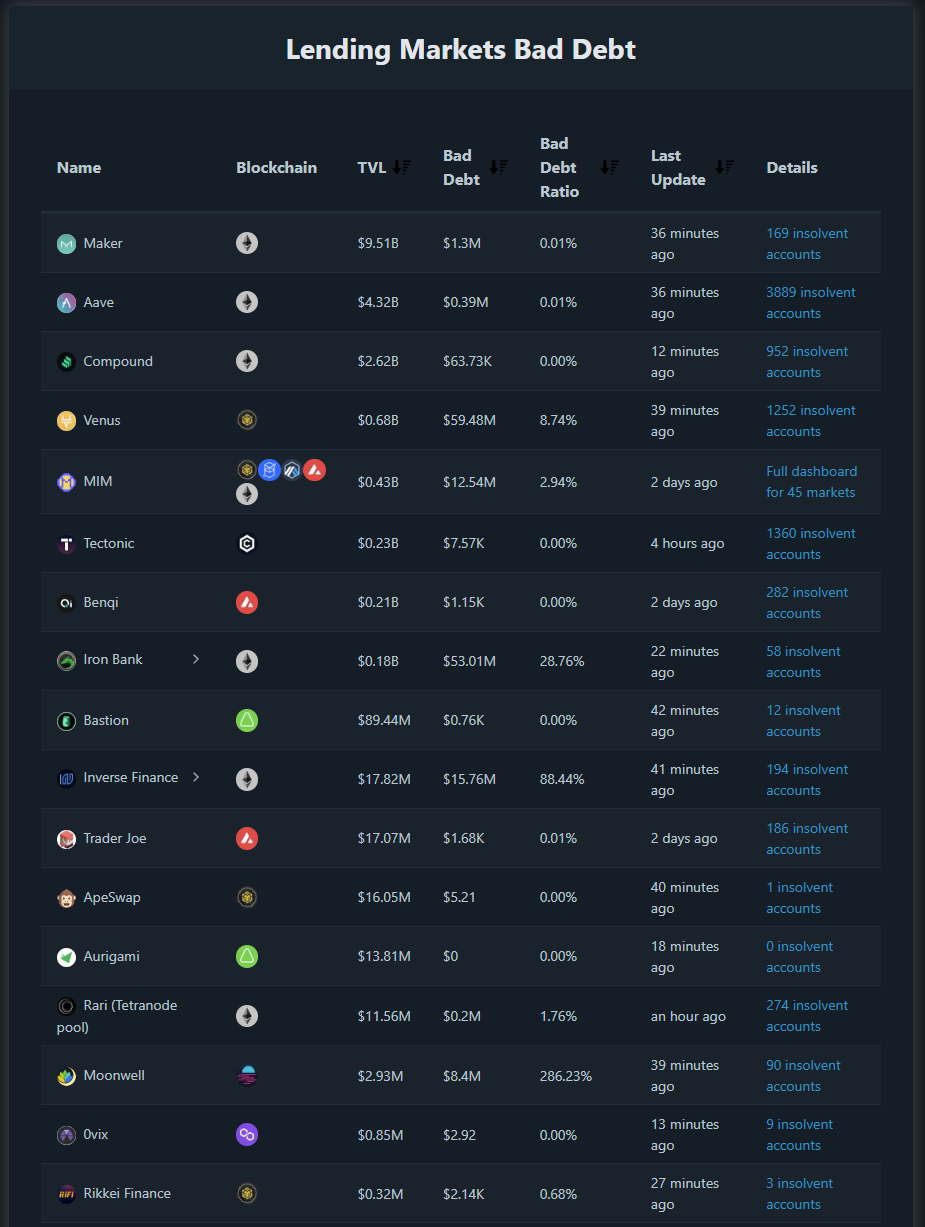Viewport: 925px width, 1227px height.
Task: Sort the table by Bad Debt
Action: coord(499,168)
